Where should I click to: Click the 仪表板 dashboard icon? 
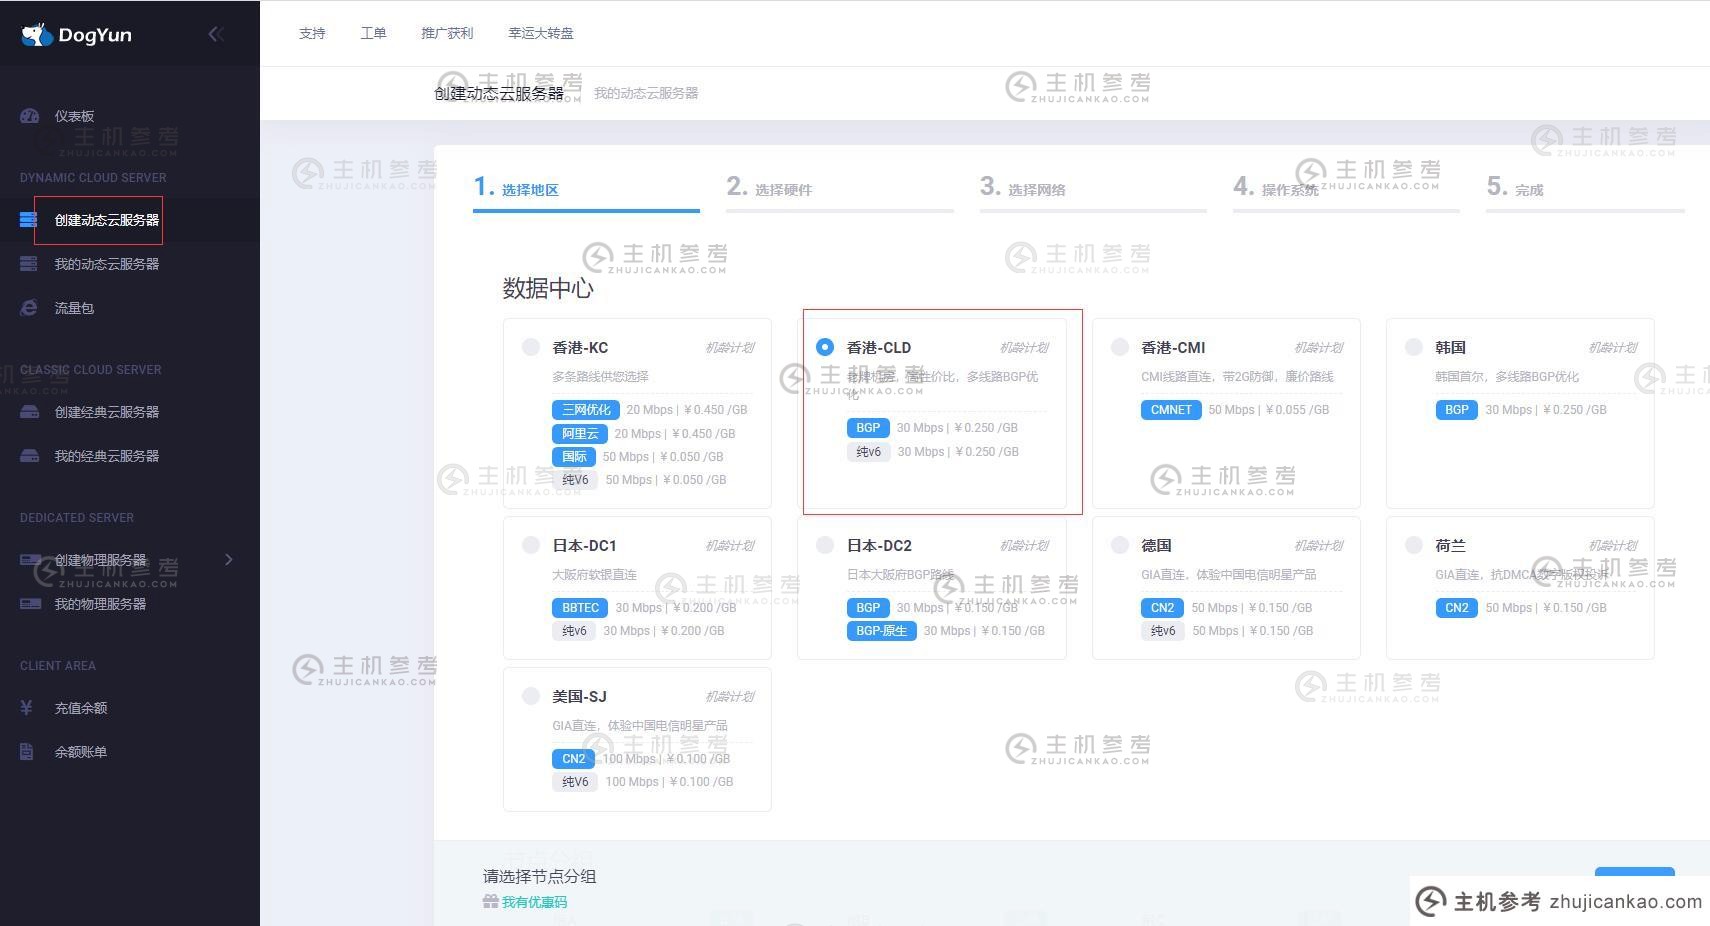[29, 116]
